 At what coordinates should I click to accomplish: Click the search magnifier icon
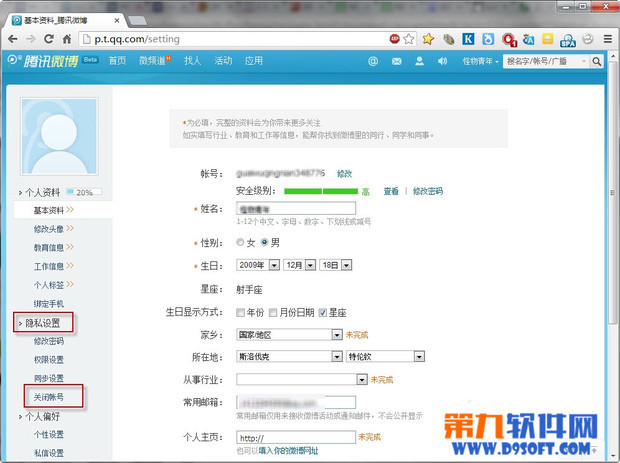596,61
